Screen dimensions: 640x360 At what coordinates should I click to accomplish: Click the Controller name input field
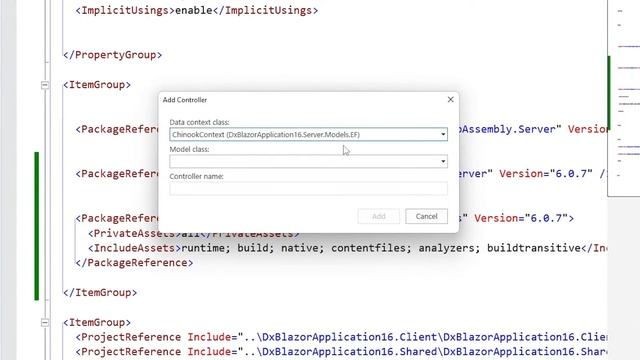[x=308, y=188]
